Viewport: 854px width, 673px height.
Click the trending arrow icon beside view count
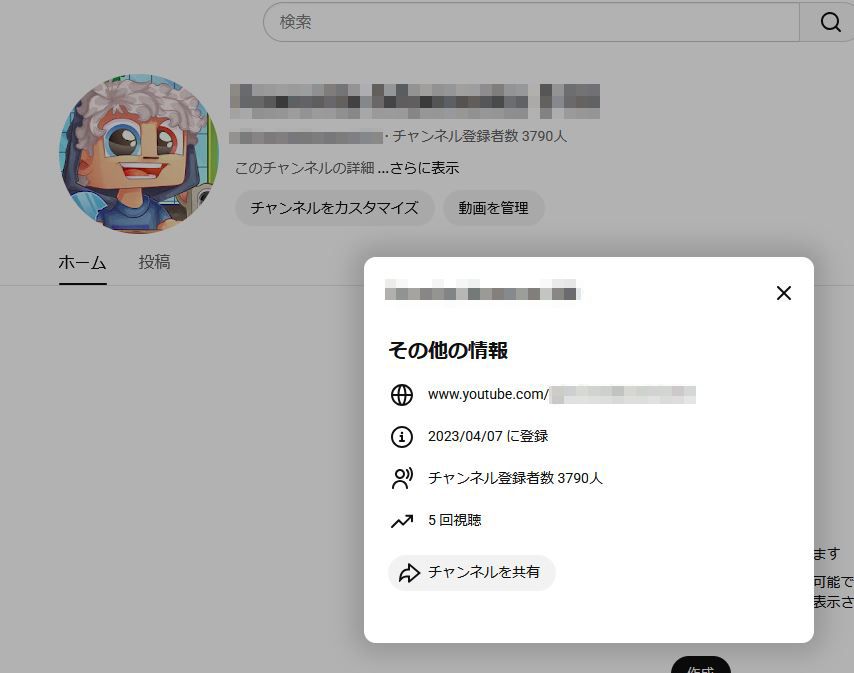click(x=402, y=521)
